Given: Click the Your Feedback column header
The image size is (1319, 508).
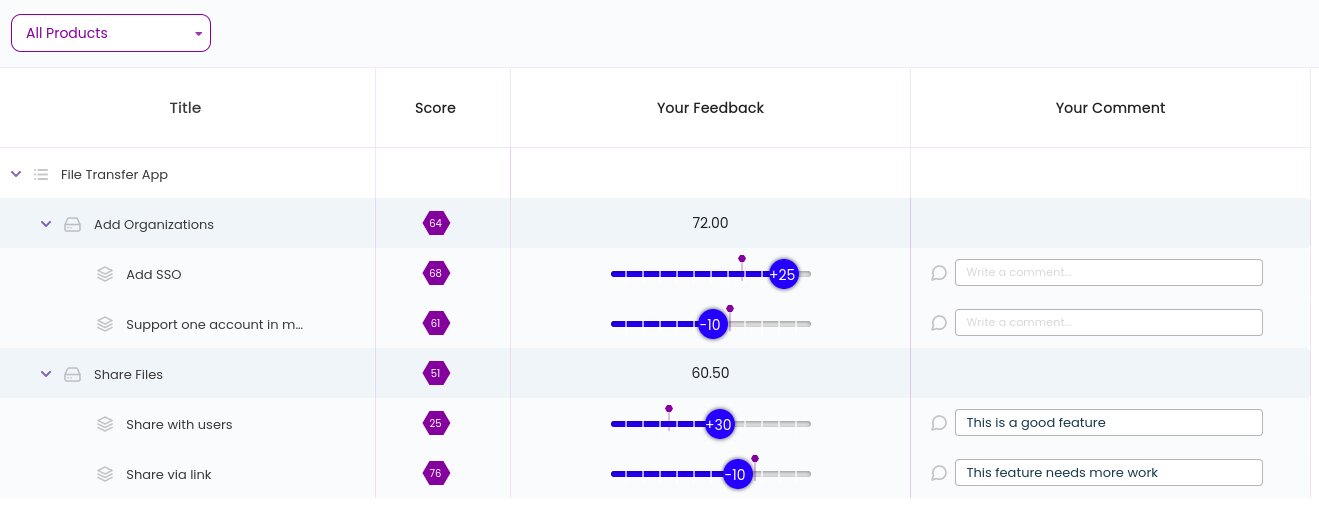Looking at the screenshot, I should [x=710, y=108].
